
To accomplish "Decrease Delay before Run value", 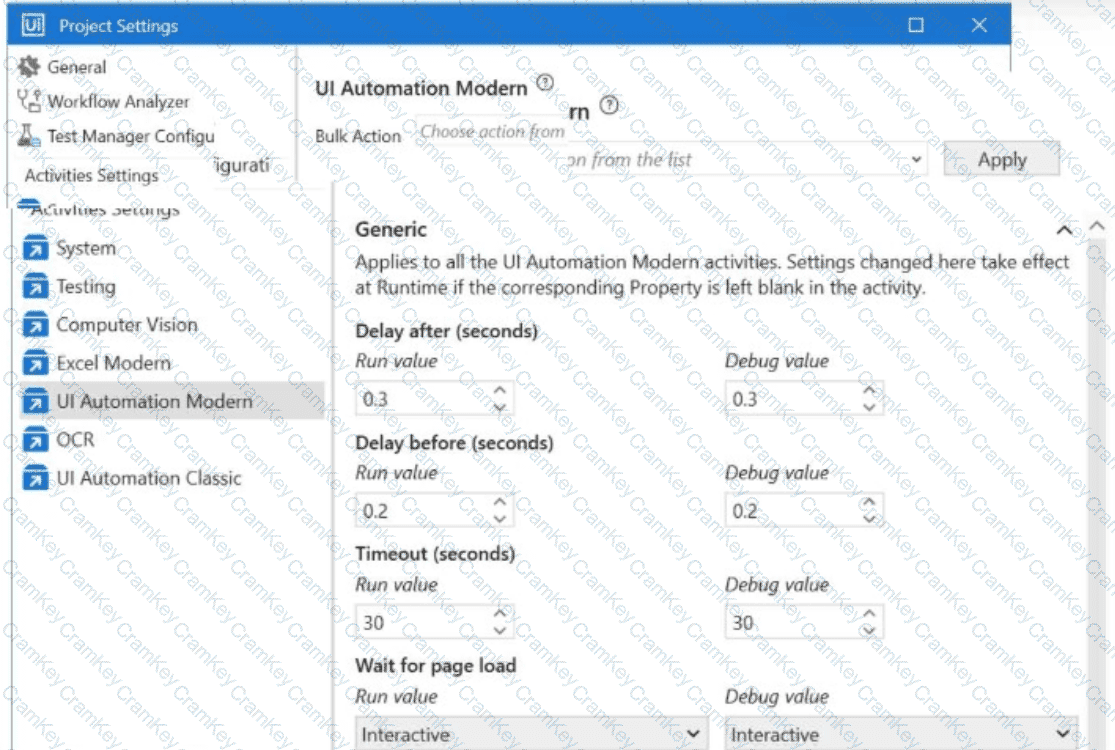I will click(500, 519).
